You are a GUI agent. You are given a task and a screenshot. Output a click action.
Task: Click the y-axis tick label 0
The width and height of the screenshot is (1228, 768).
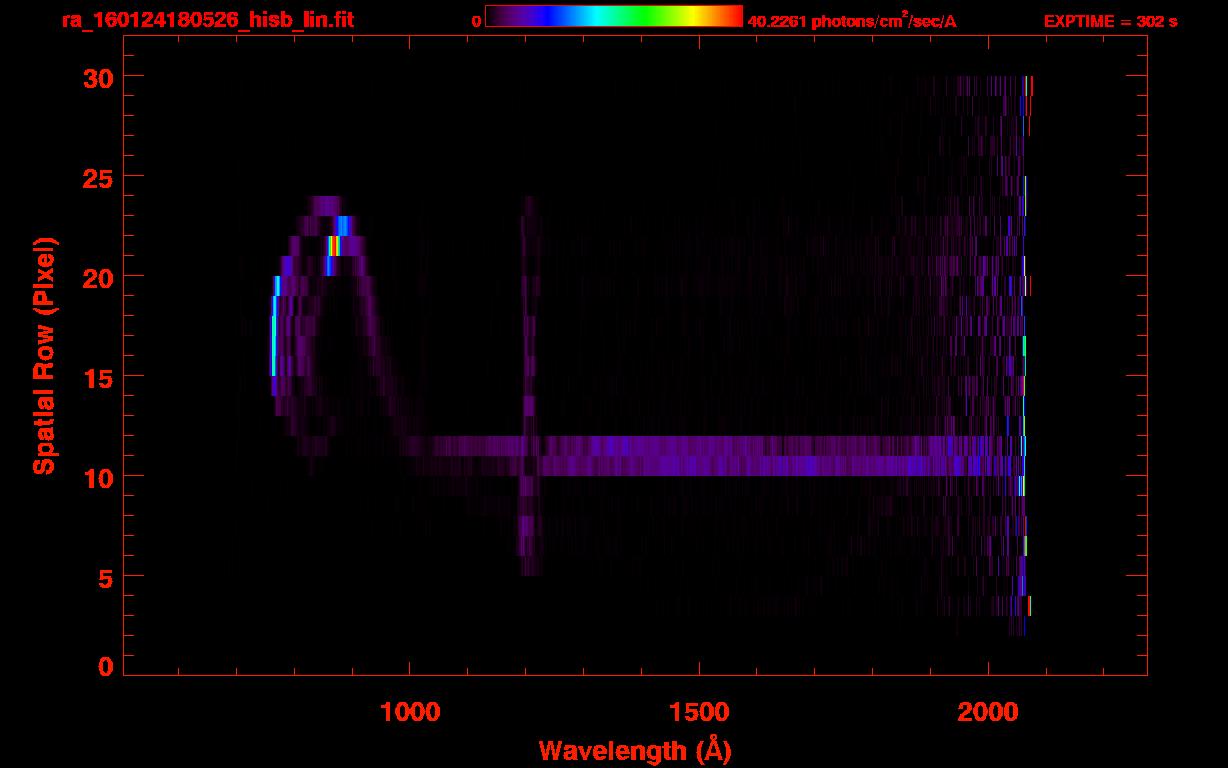point(105,666)
